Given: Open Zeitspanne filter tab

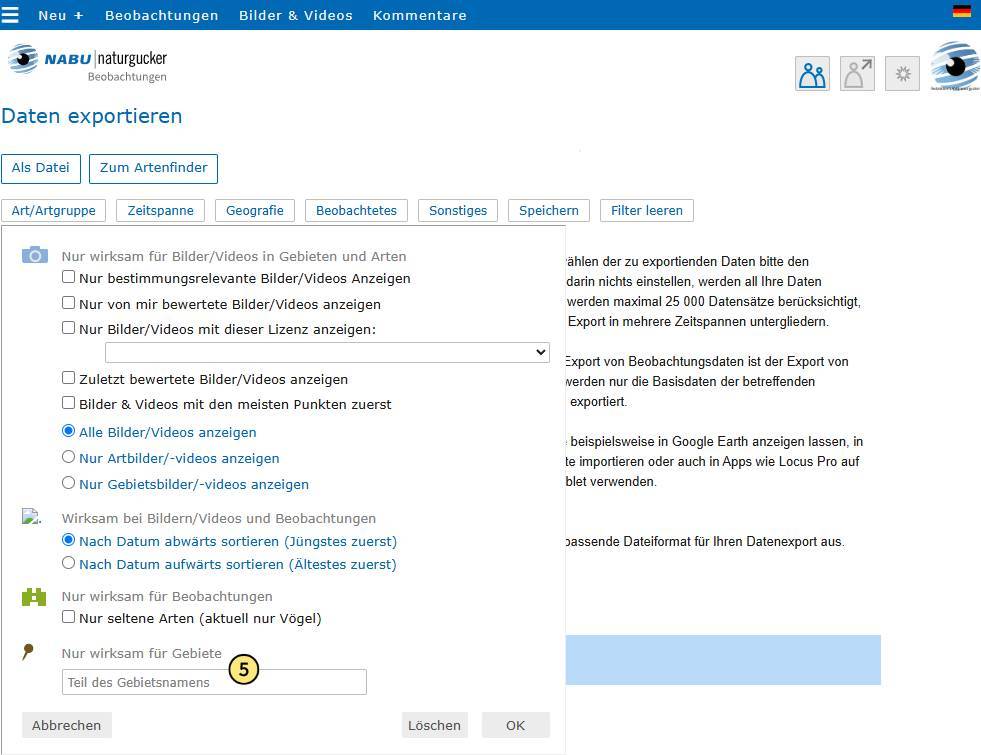Looking at the screenshot, I should point(161,210).
